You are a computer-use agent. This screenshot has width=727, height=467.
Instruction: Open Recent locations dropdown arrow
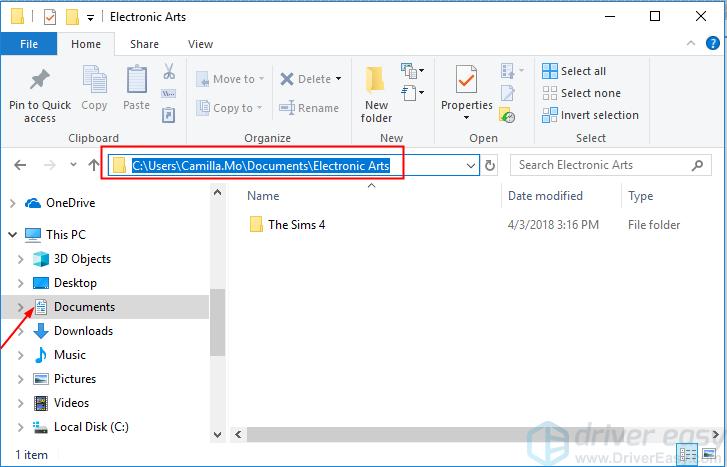pos(73,165)
